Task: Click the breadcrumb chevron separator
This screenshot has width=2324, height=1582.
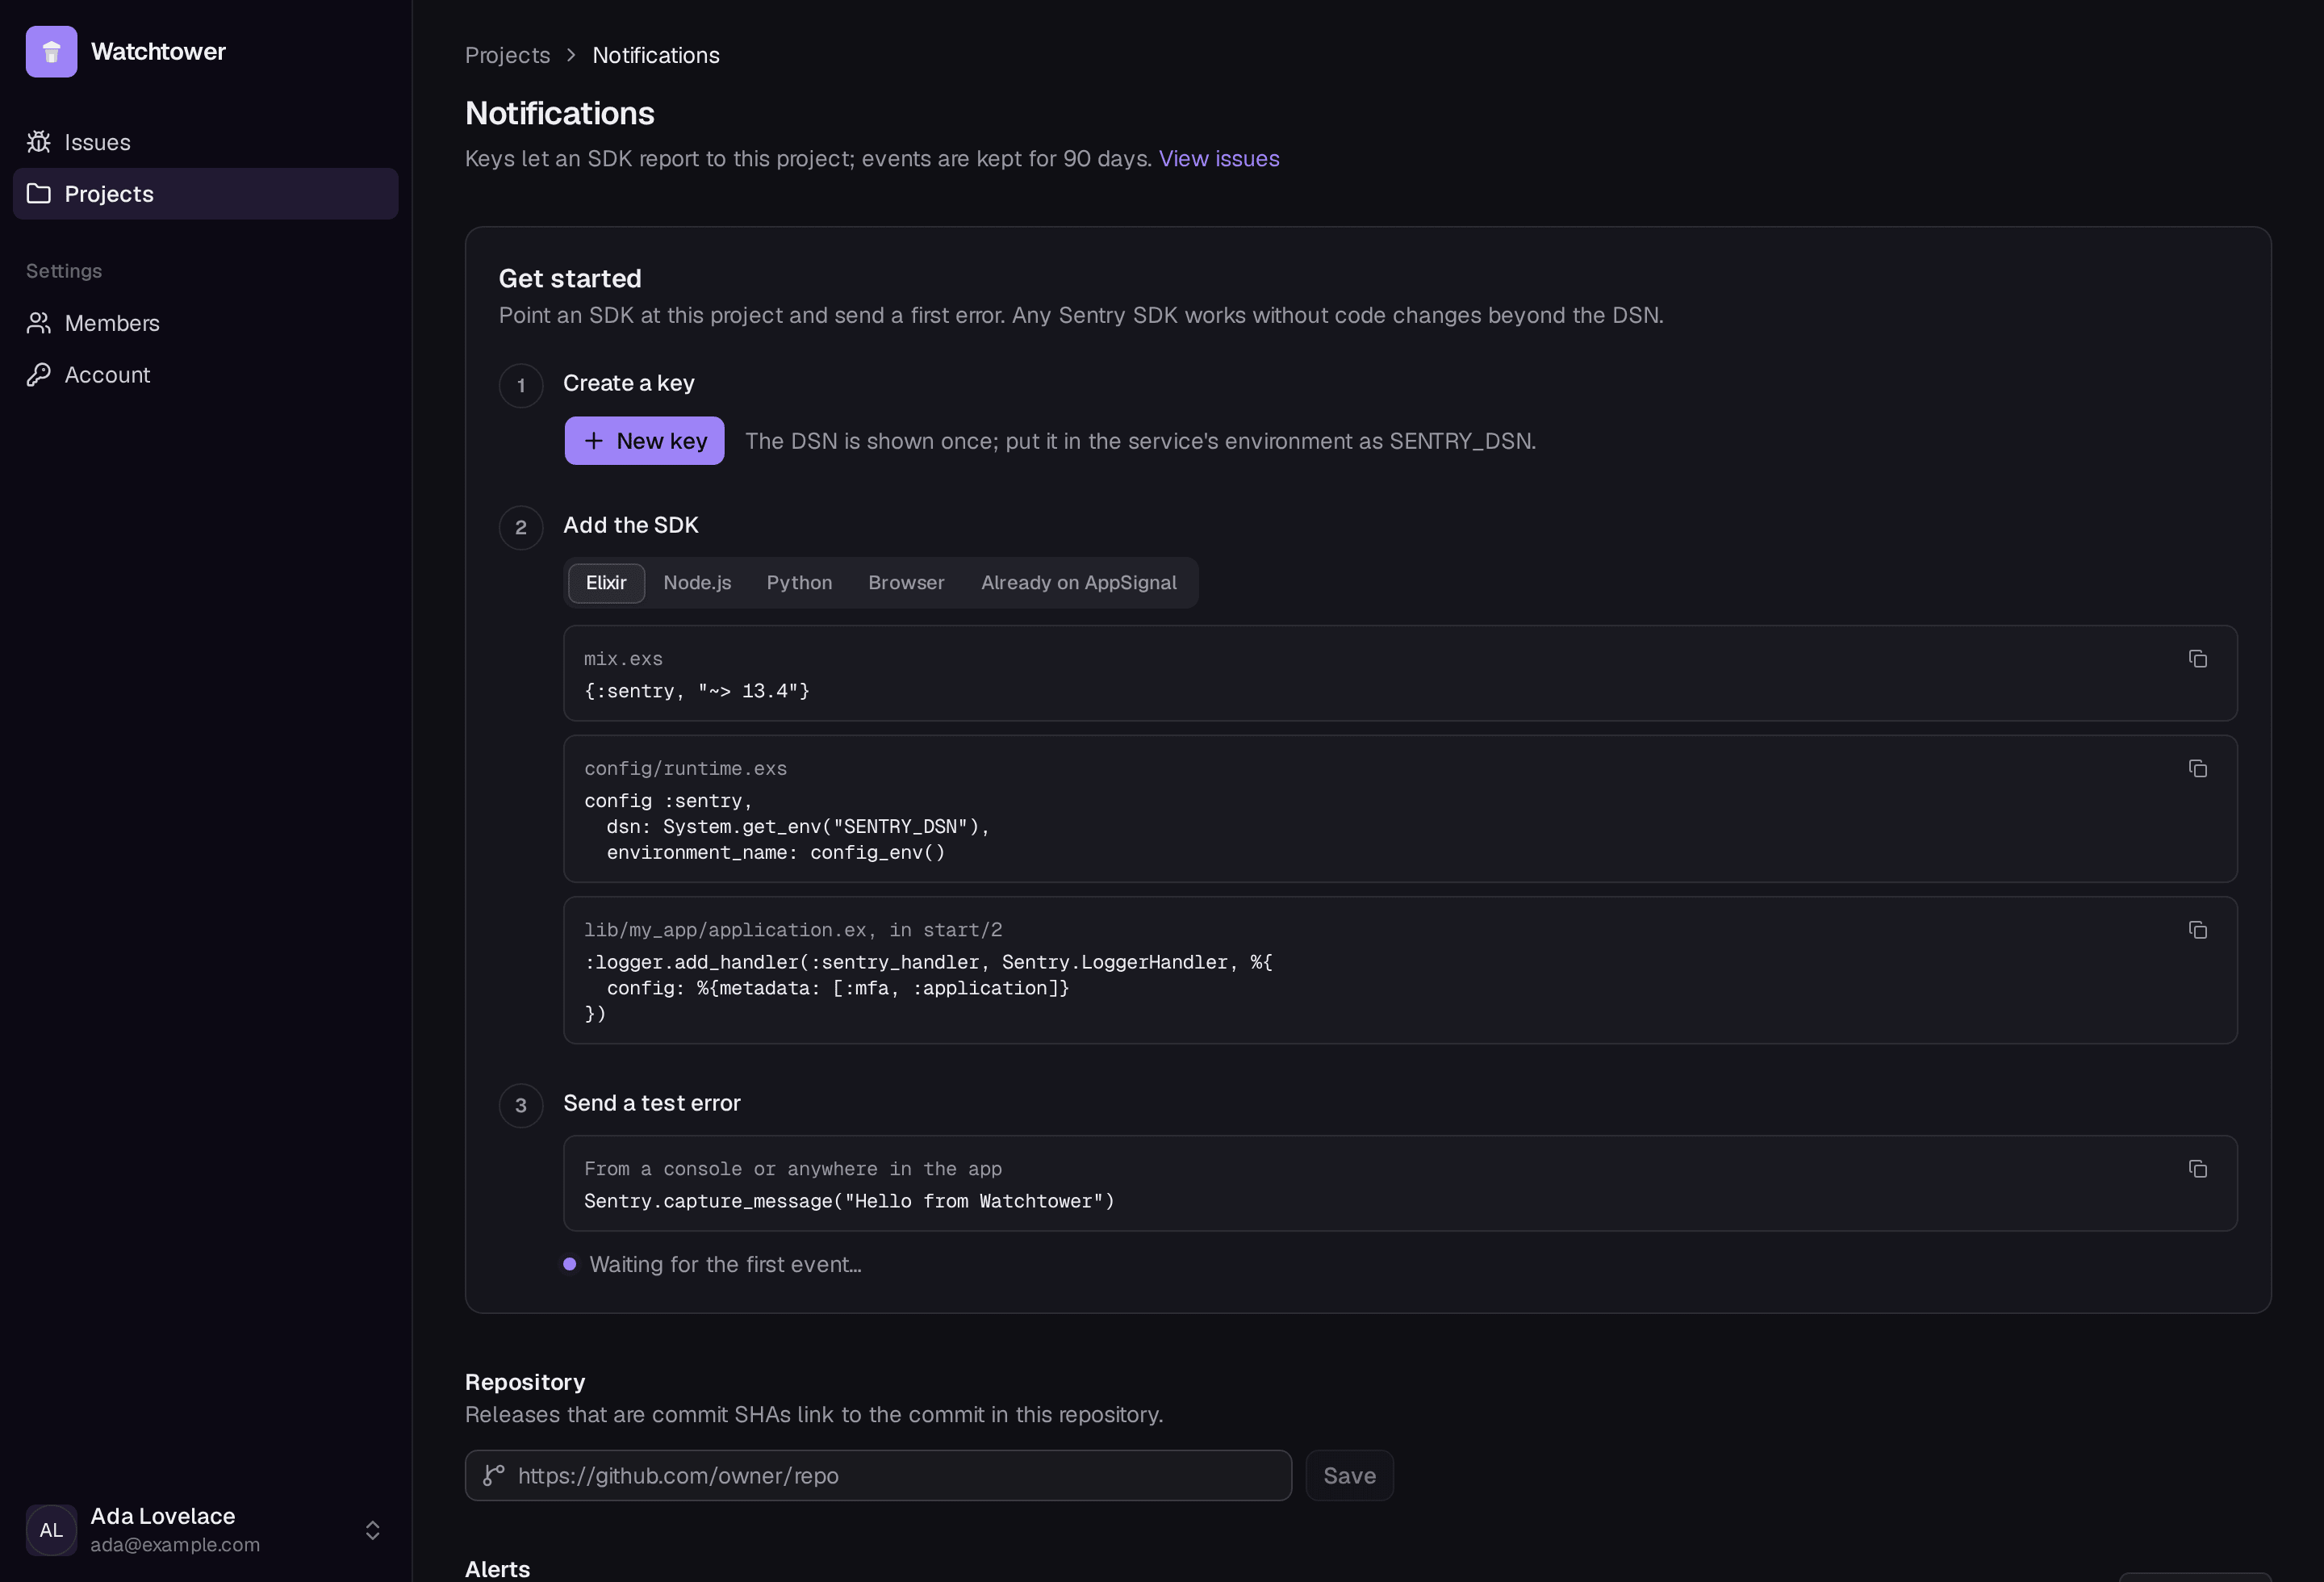Action: 571,55
